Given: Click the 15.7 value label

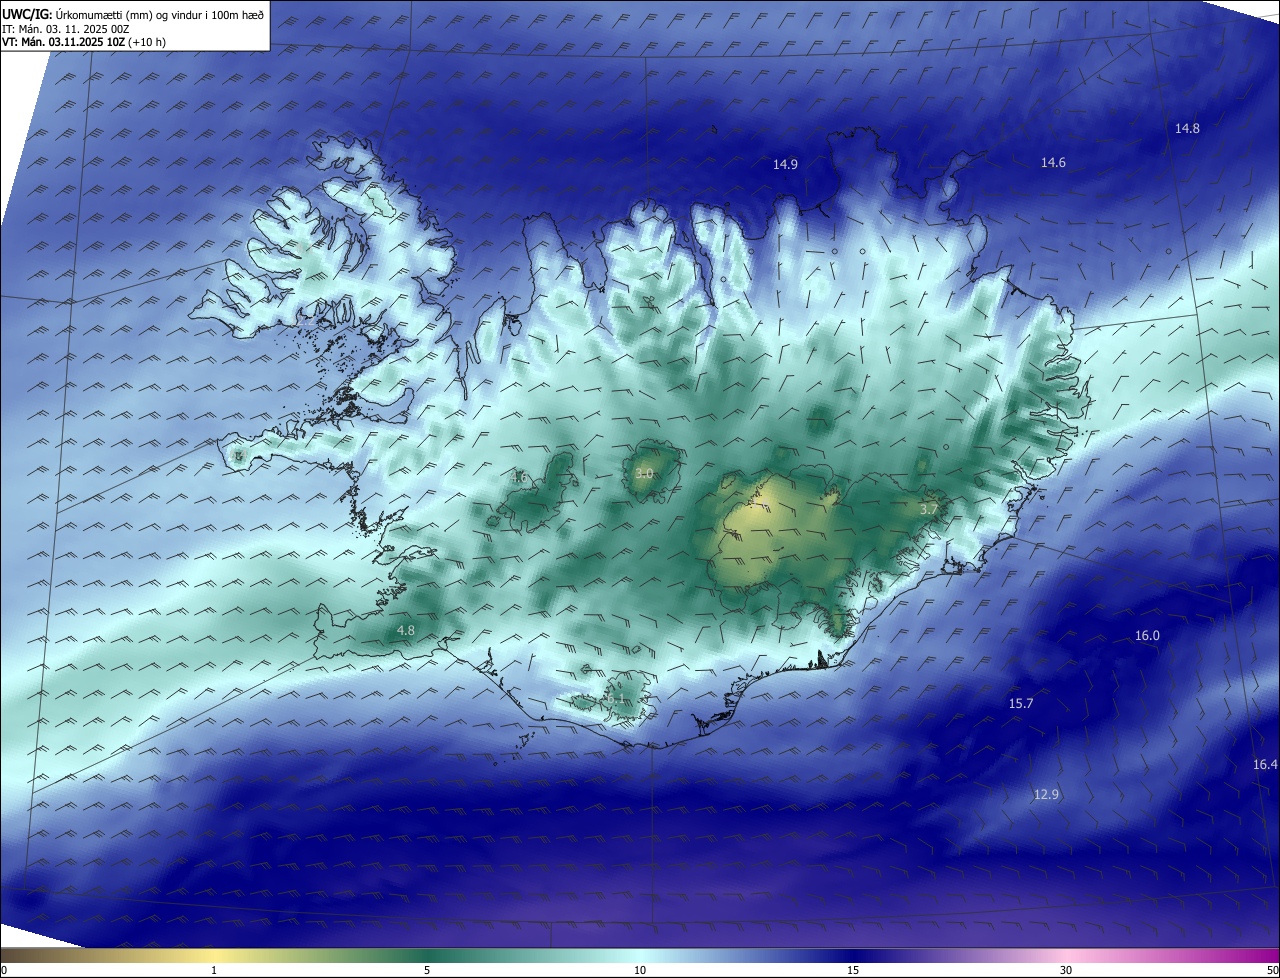Looking at the screenshot, I should coord(1020,704).
